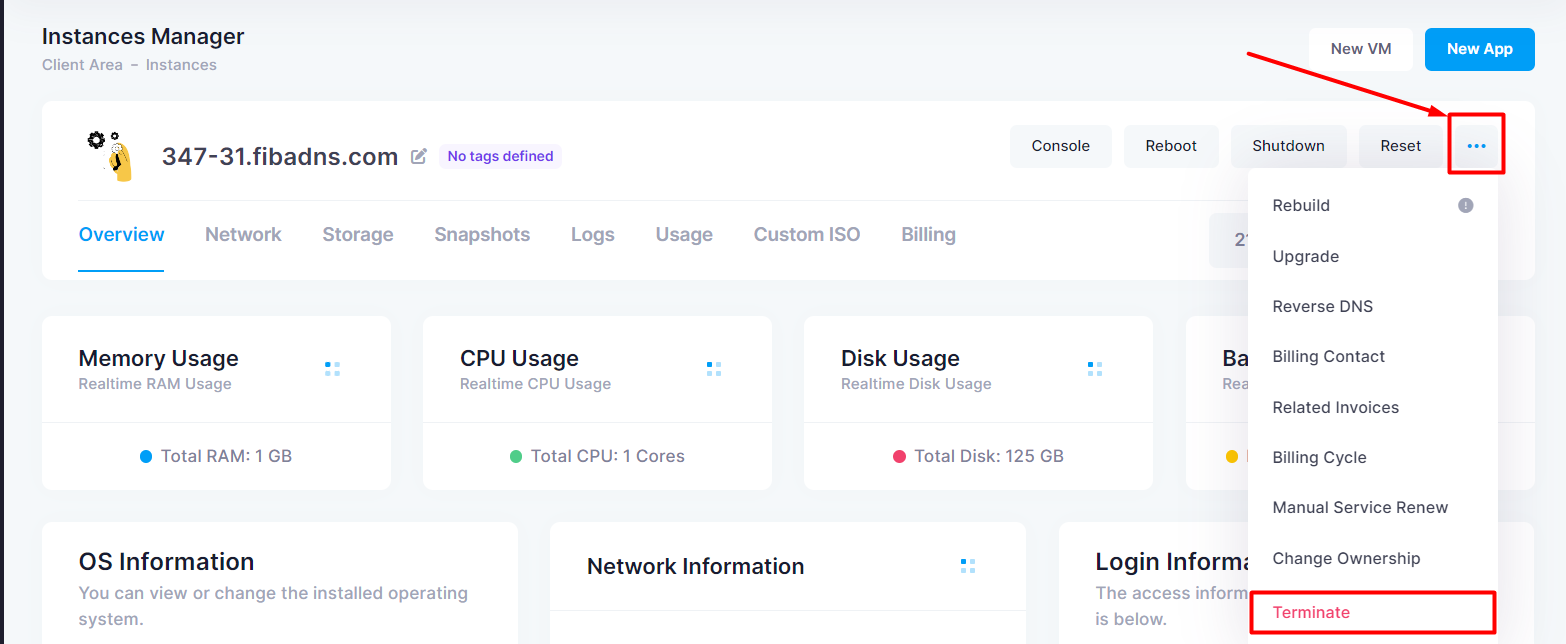The width and height of the screenshot is (1566, 644).
Task: Open Memory Usage card options icon
Action: pos(332,369)
